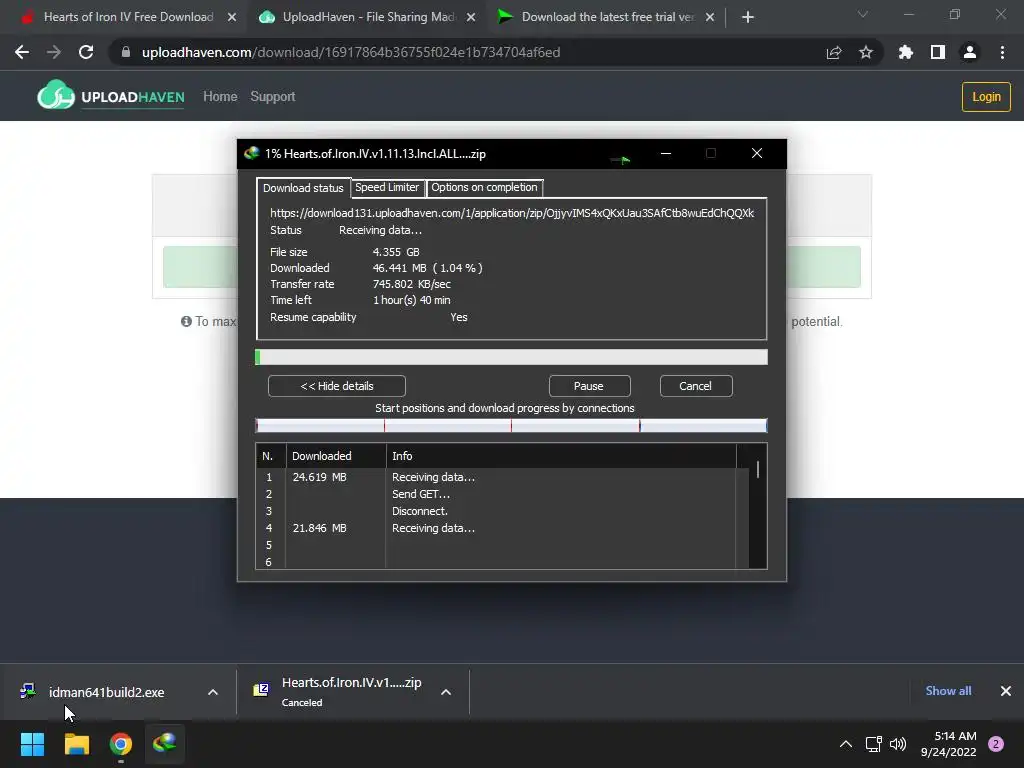The width and height of the screenshot is (1024, 768).
Task: Bookmark this page with the star
Action: tap(866, 52)
